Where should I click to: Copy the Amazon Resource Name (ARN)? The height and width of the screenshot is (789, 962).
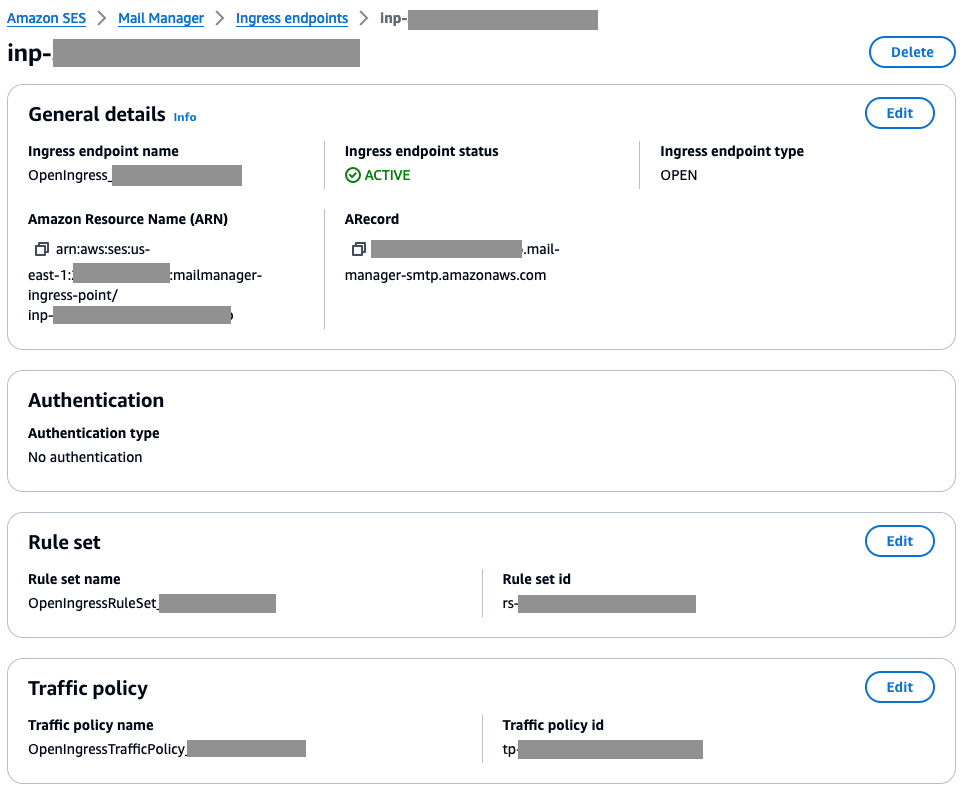[x=41, y=248]
